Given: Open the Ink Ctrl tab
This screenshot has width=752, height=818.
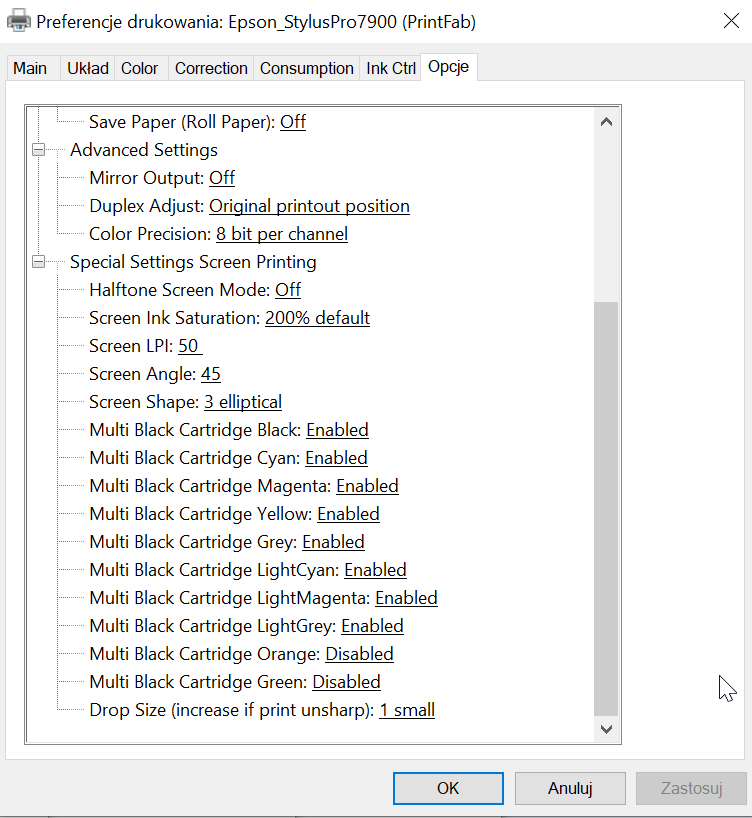Looking at the screenshot, I should coord(391,68).
